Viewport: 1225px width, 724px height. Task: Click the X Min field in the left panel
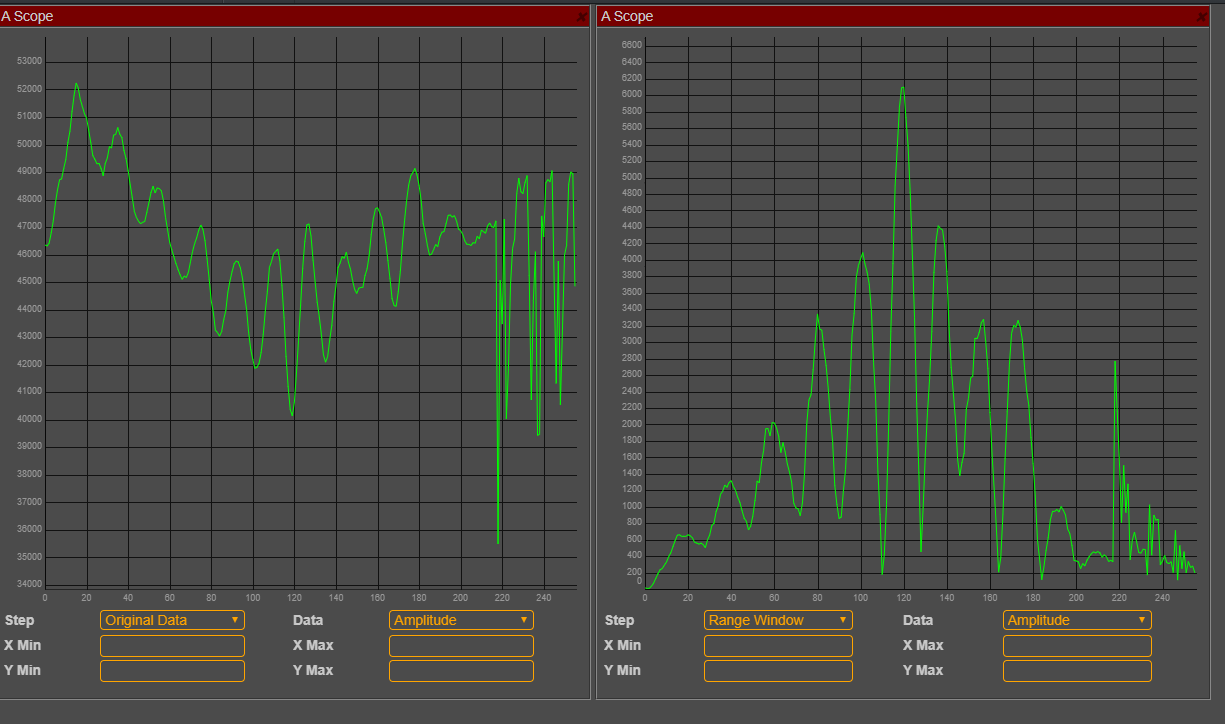click(172, 646)
